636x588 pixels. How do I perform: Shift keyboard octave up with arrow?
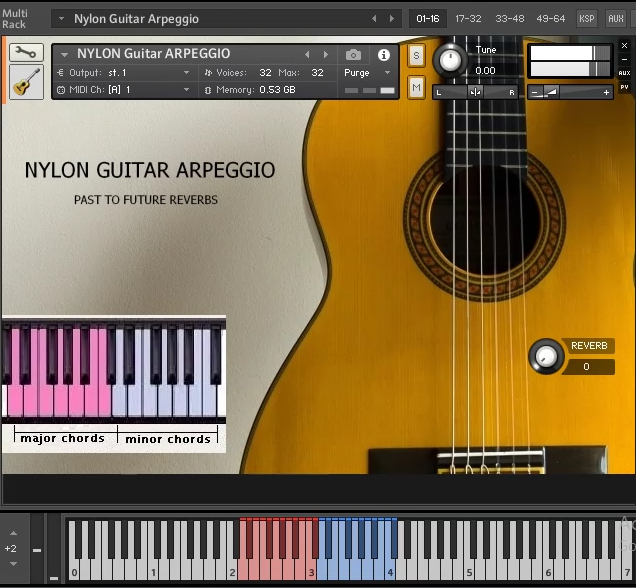click(x=13, y=533)
